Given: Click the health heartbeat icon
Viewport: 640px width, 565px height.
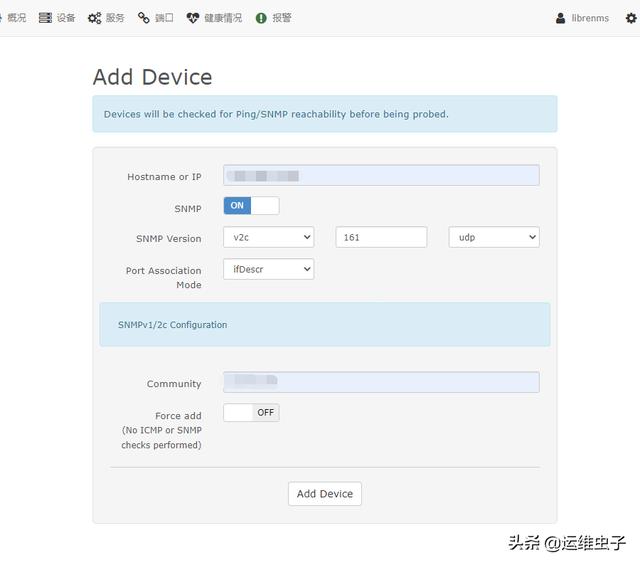Looking at the screenshot, I should click(193, 18).
